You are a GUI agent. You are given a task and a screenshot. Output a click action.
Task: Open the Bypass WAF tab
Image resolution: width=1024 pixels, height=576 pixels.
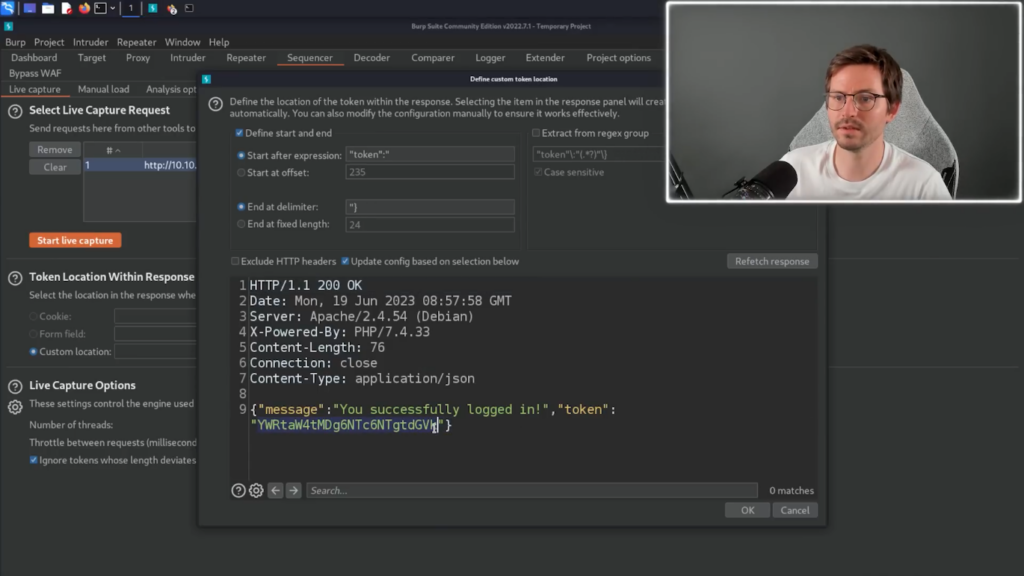(x=35, y=73)
